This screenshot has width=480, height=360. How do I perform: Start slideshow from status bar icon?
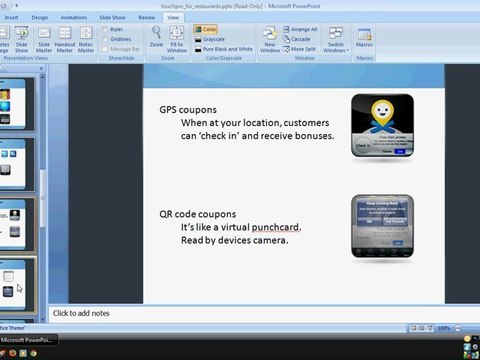(x=430, y=328)
